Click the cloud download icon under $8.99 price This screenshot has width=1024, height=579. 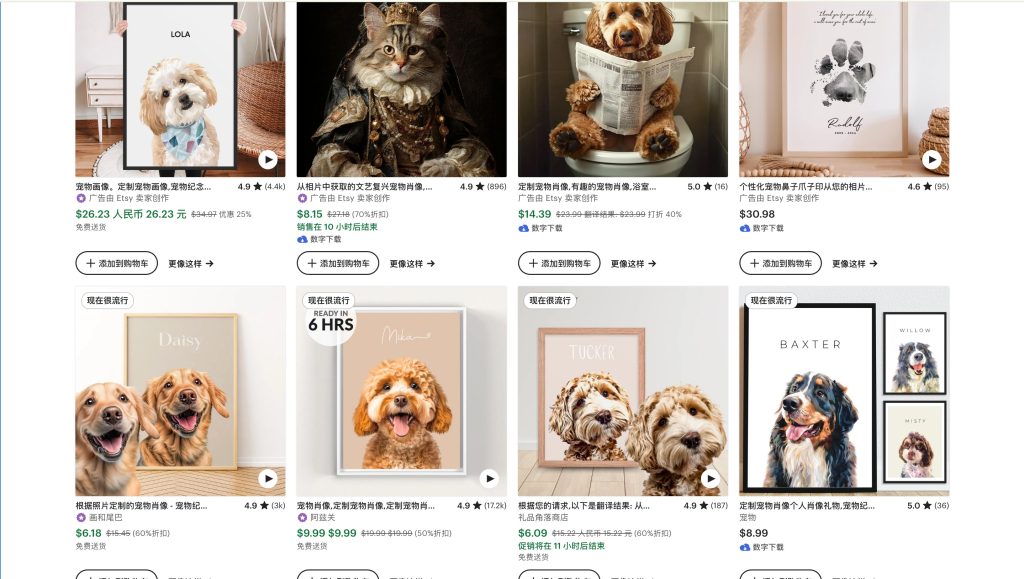pyautogui.click(x=745, y=547)
